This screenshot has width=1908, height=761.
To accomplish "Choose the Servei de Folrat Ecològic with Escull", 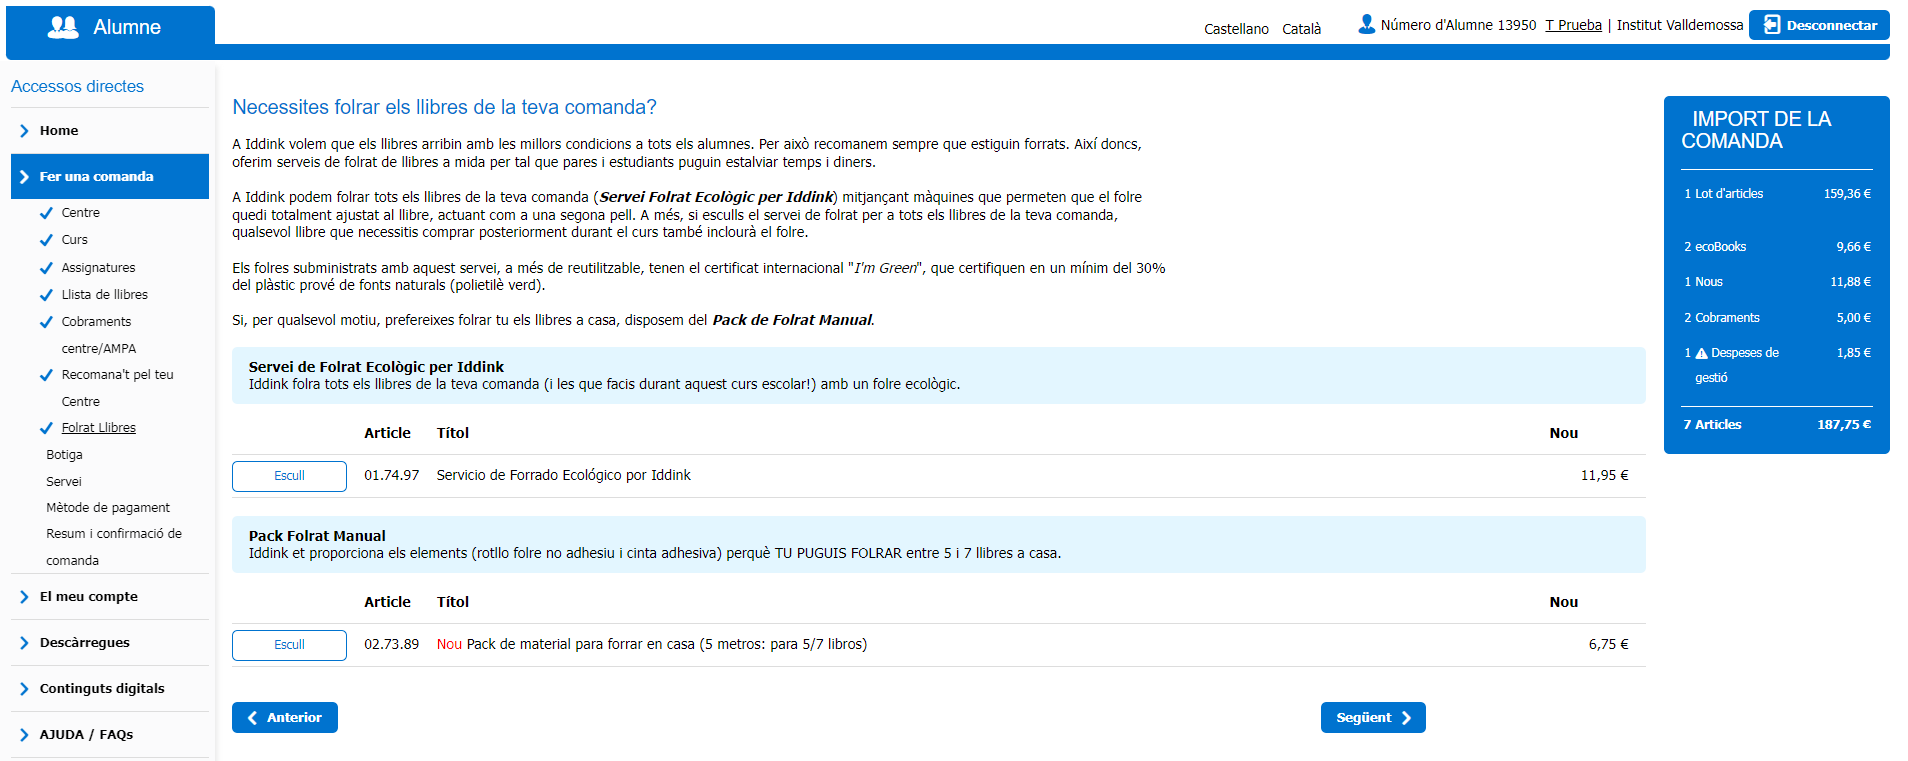I will coord(289,476).
